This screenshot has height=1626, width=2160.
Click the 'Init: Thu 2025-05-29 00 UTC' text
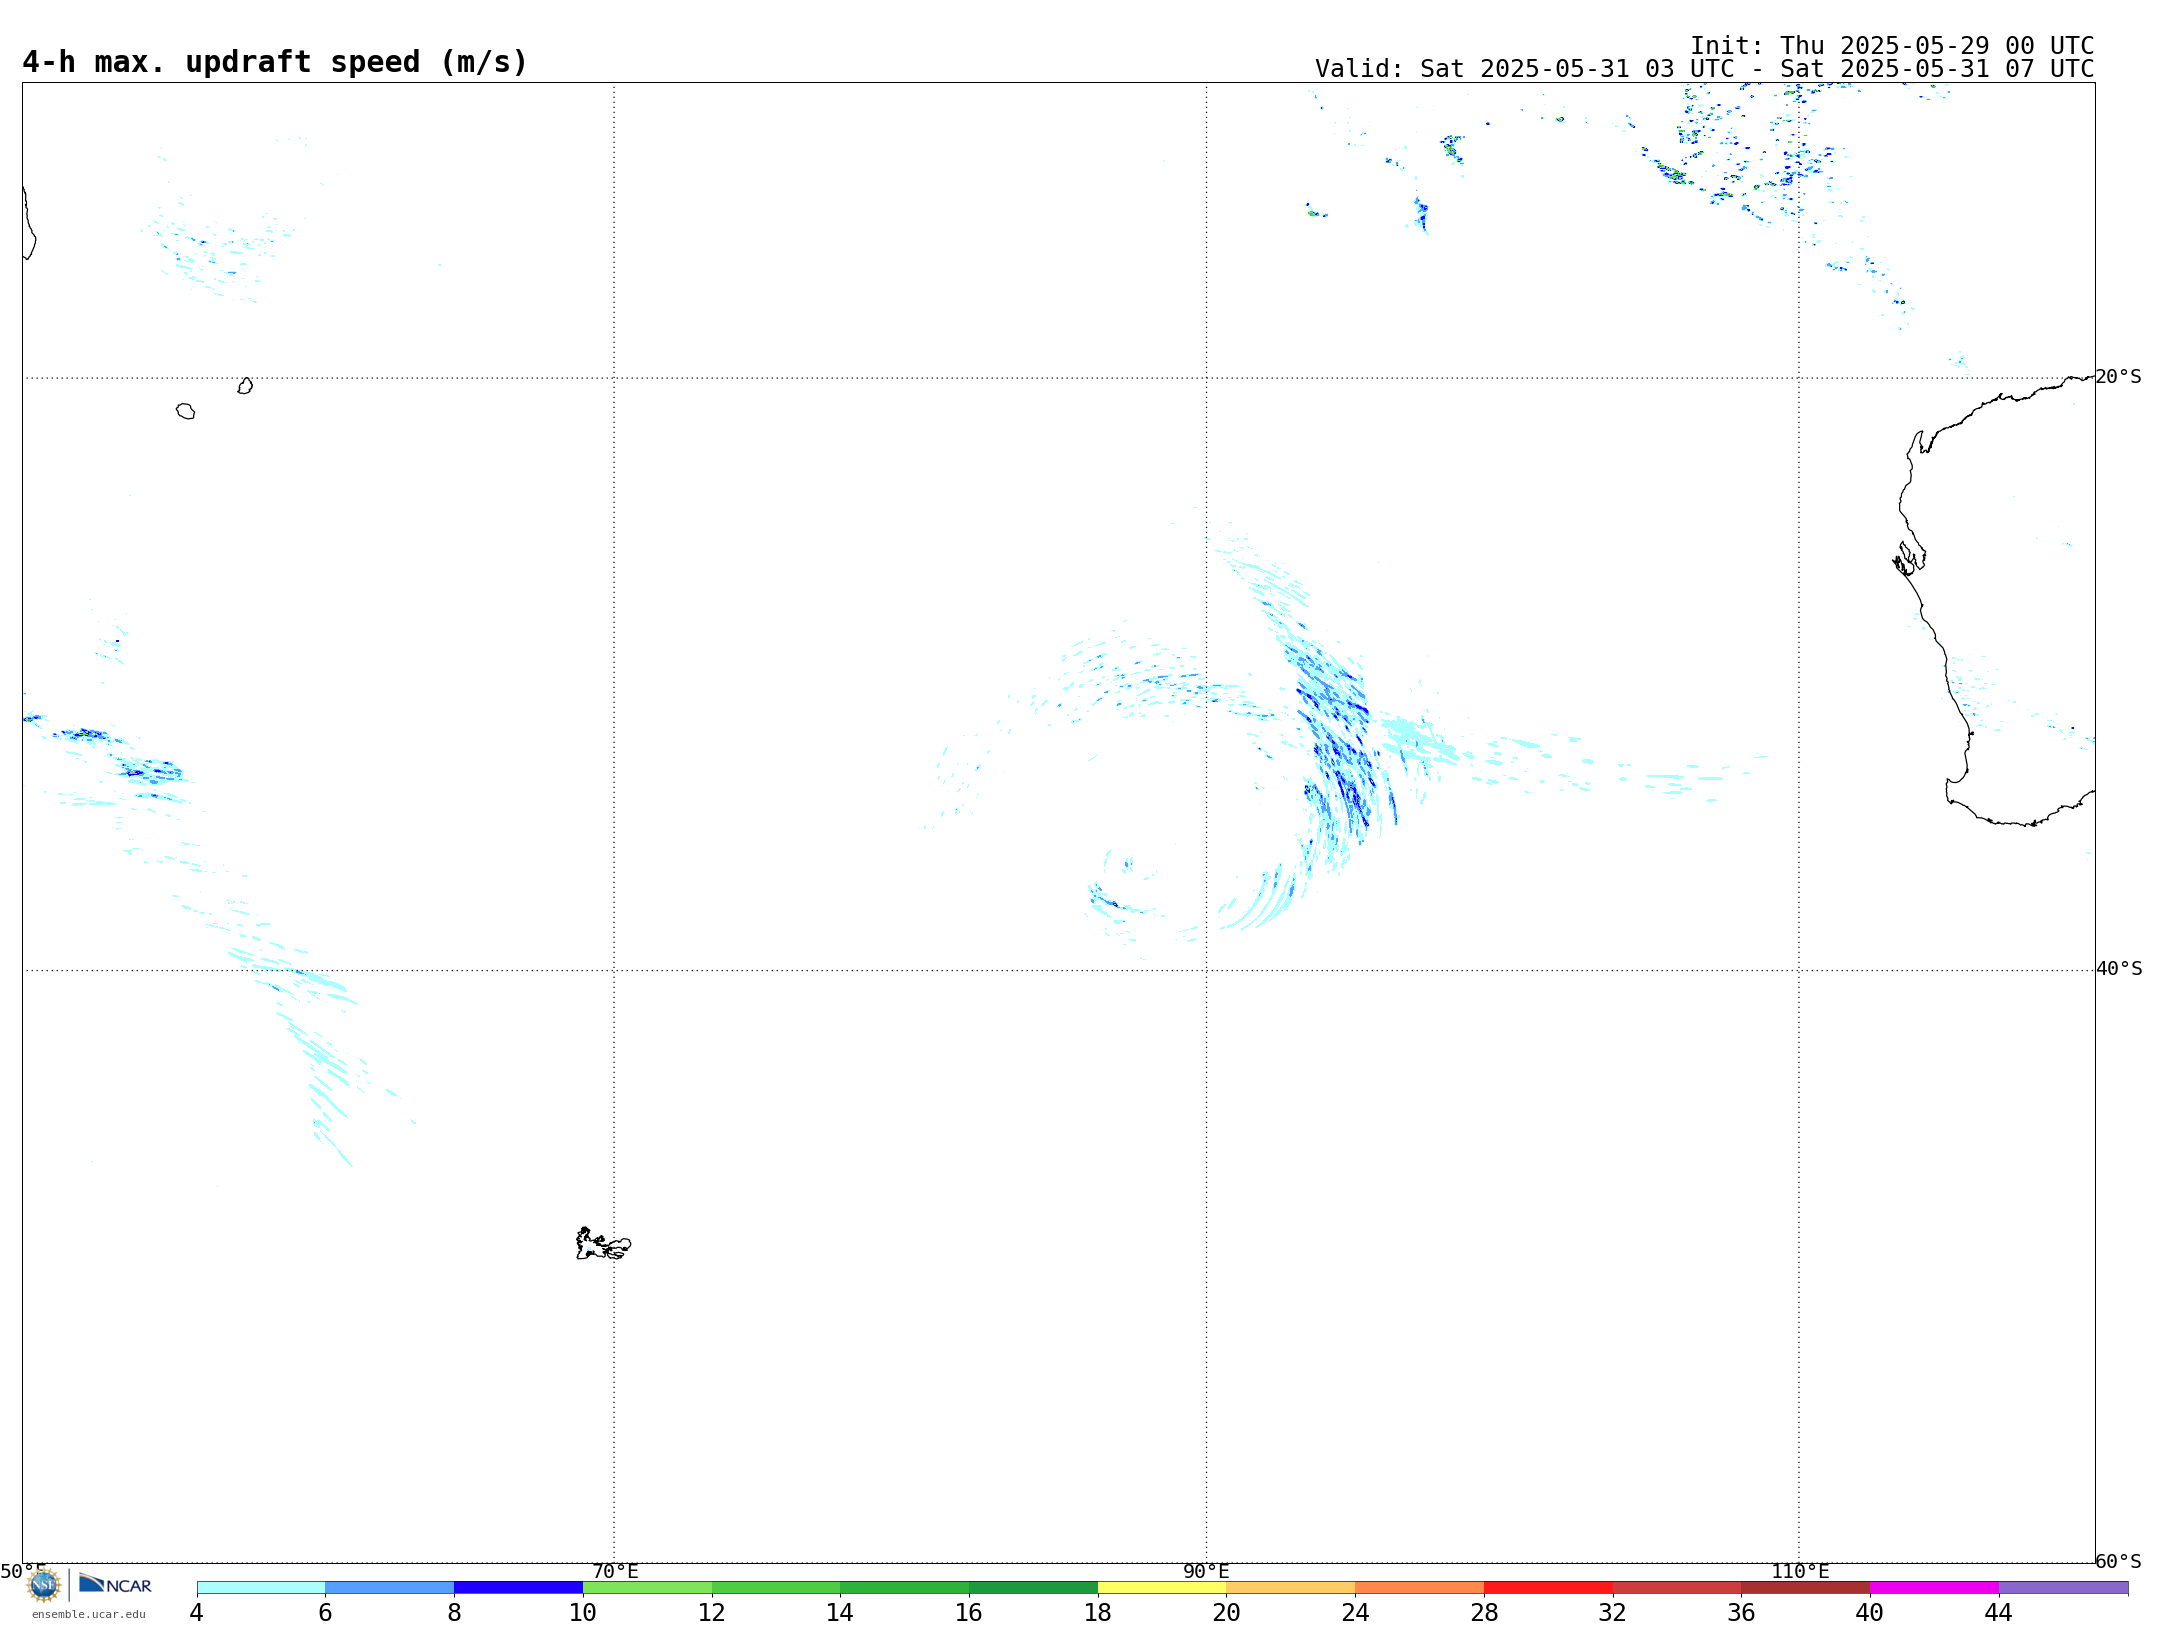[1892, 46]
